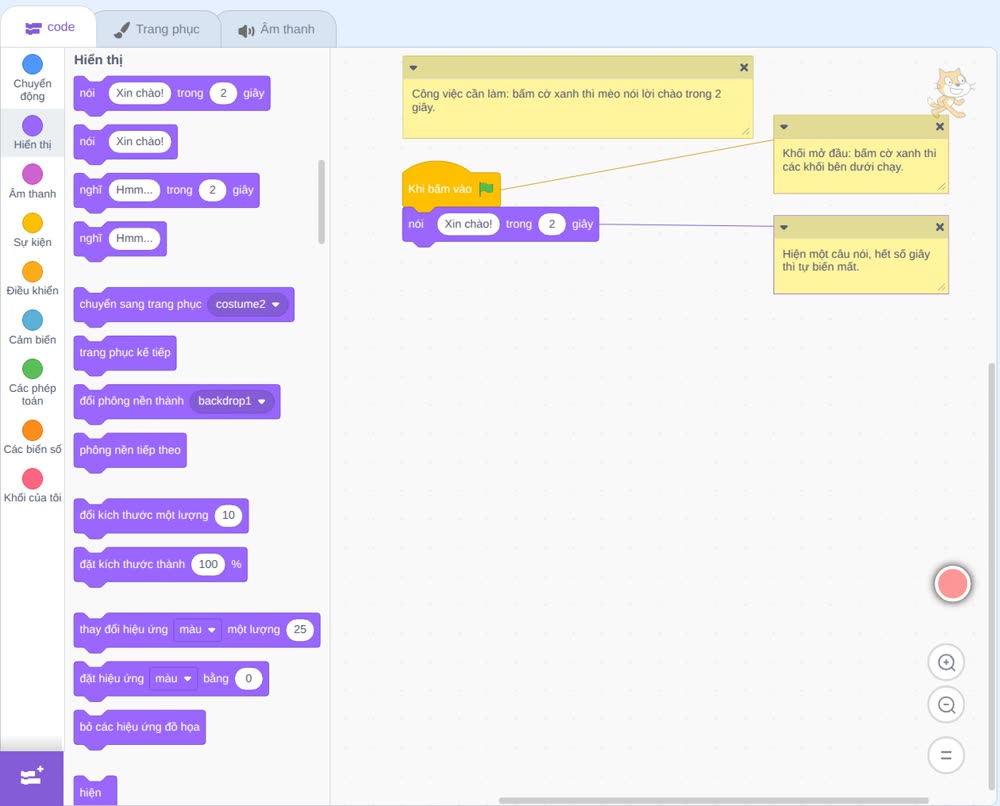Collapse the 'Công việc cần làm' comment
The width and height of the screenshot is (1000, 806).
[x=413, y=68]
